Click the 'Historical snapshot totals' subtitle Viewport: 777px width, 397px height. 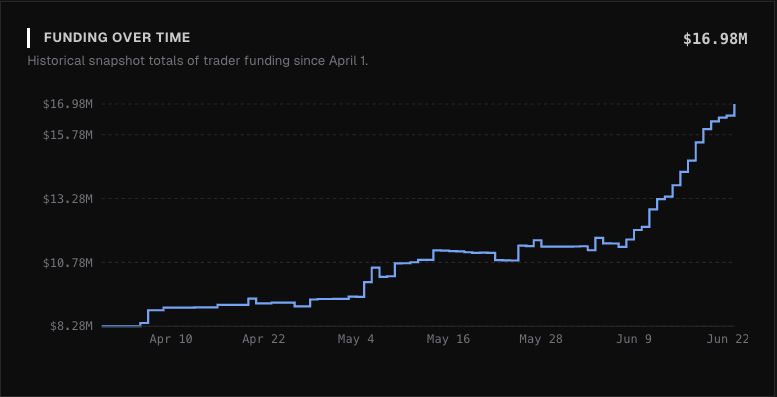pos(198,61)
